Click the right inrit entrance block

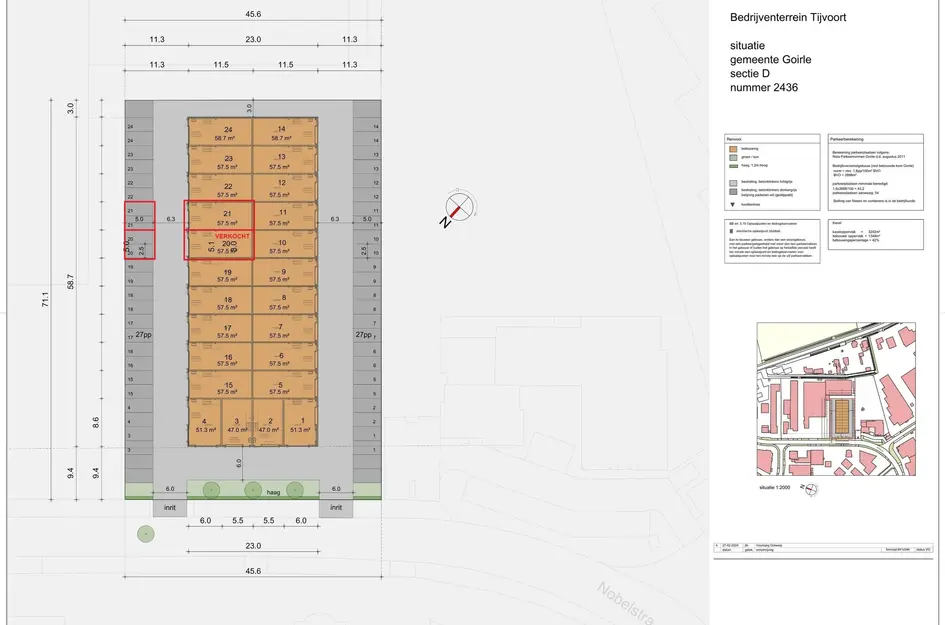coord(336,508)
